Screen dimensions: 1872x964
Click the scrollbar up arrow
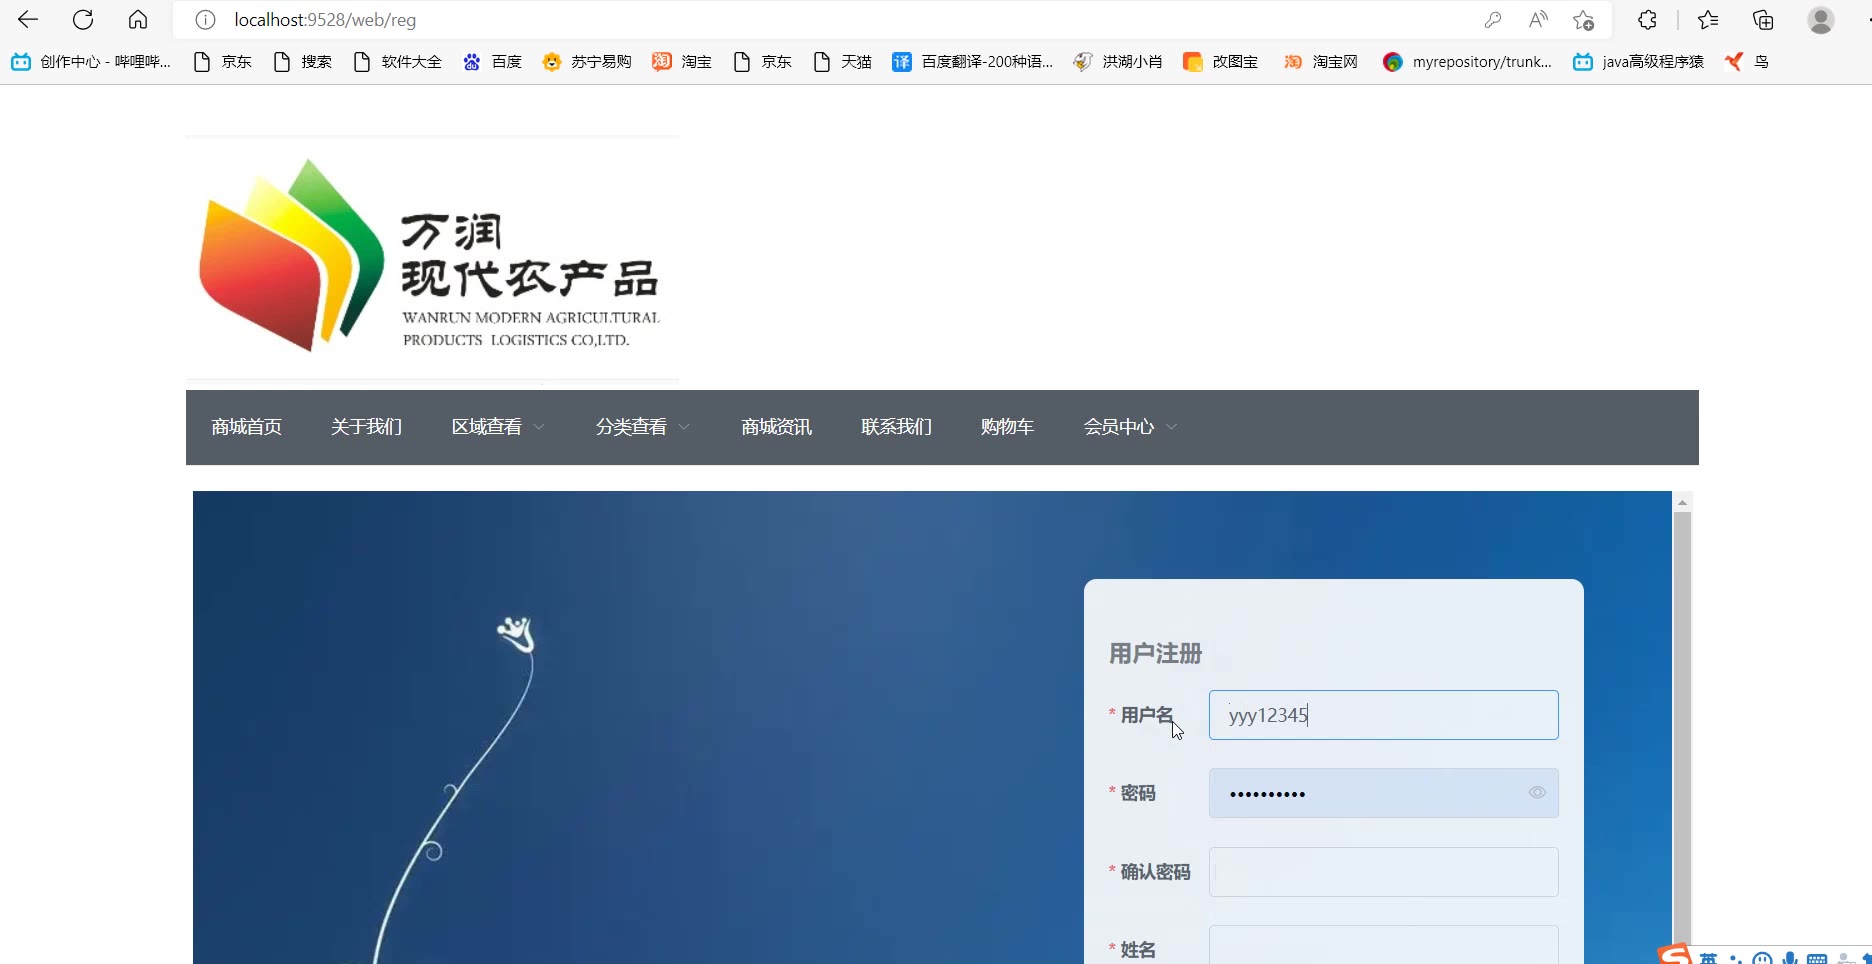pos(1682,502)
